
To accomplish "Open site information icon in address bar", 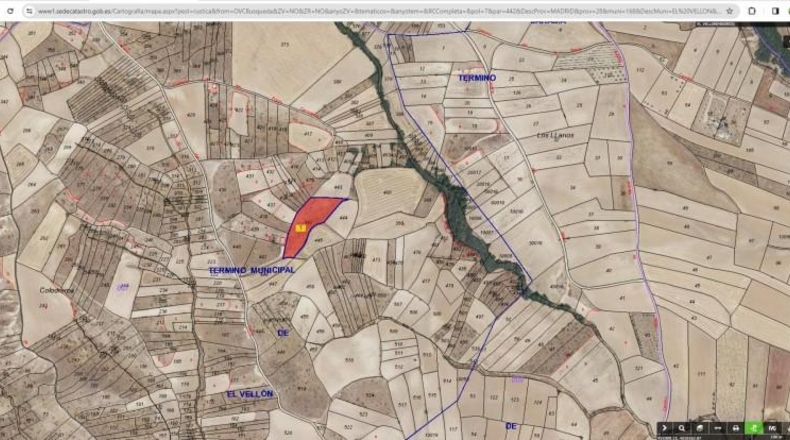I will click(x=29, y=11).
